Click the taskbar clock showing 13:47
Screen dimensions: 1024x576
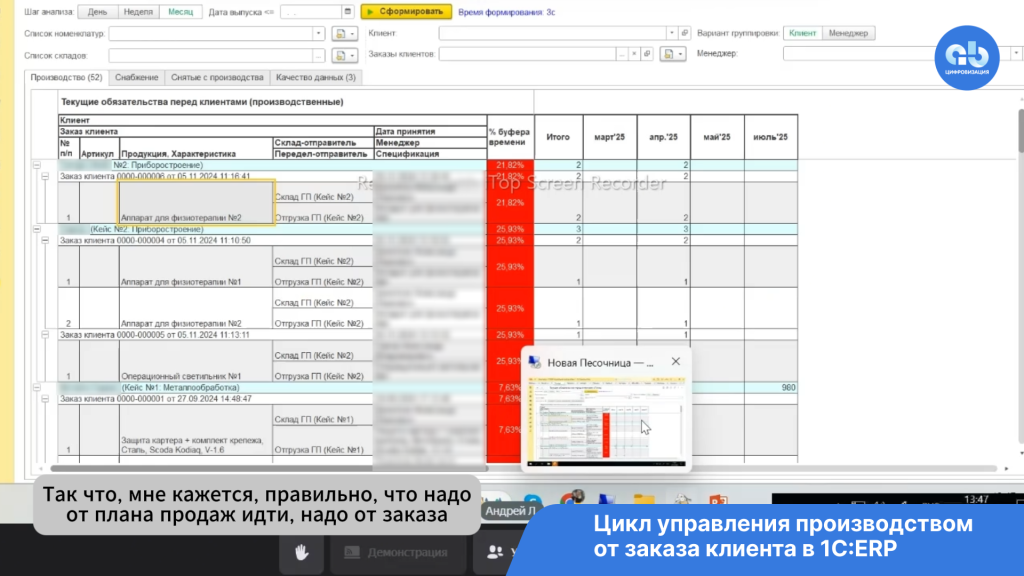coord(976,500)
